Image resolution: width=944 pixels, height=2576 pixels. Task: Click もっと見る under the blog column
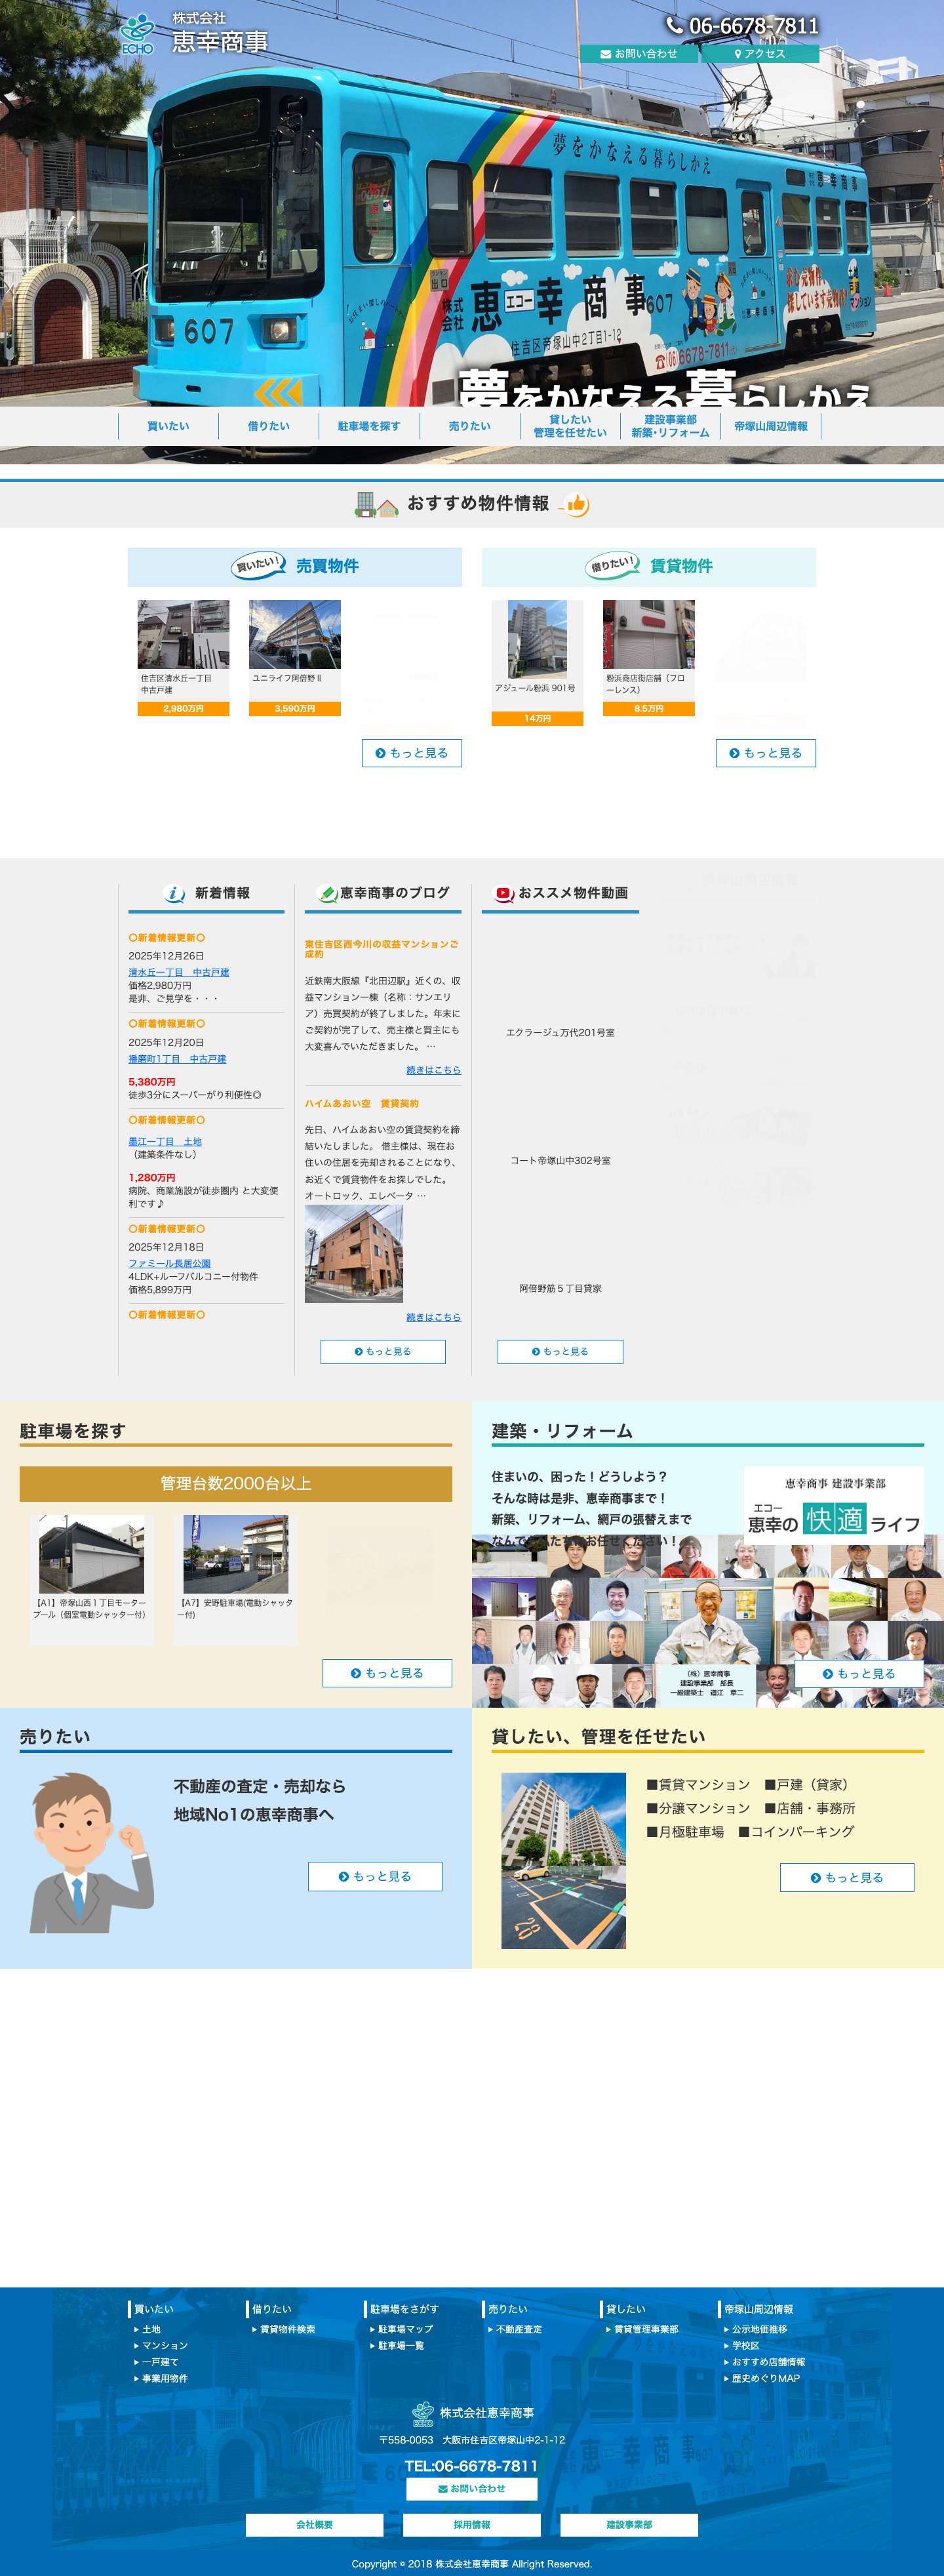383,1352
